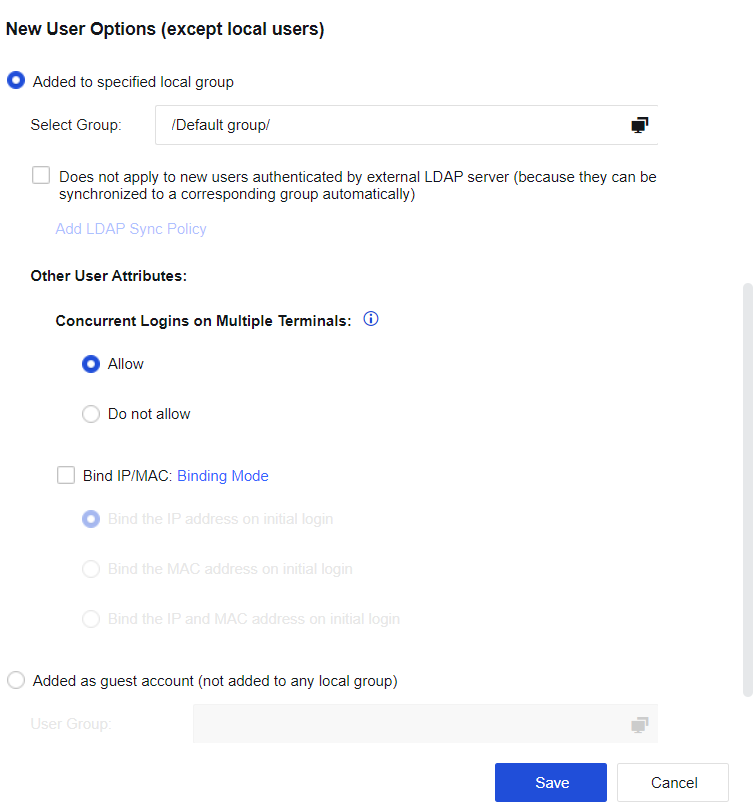Screen dimensions: 753x807
Task: Tick the Bind IP/MAC checkbox
Action: click(66, 476)
